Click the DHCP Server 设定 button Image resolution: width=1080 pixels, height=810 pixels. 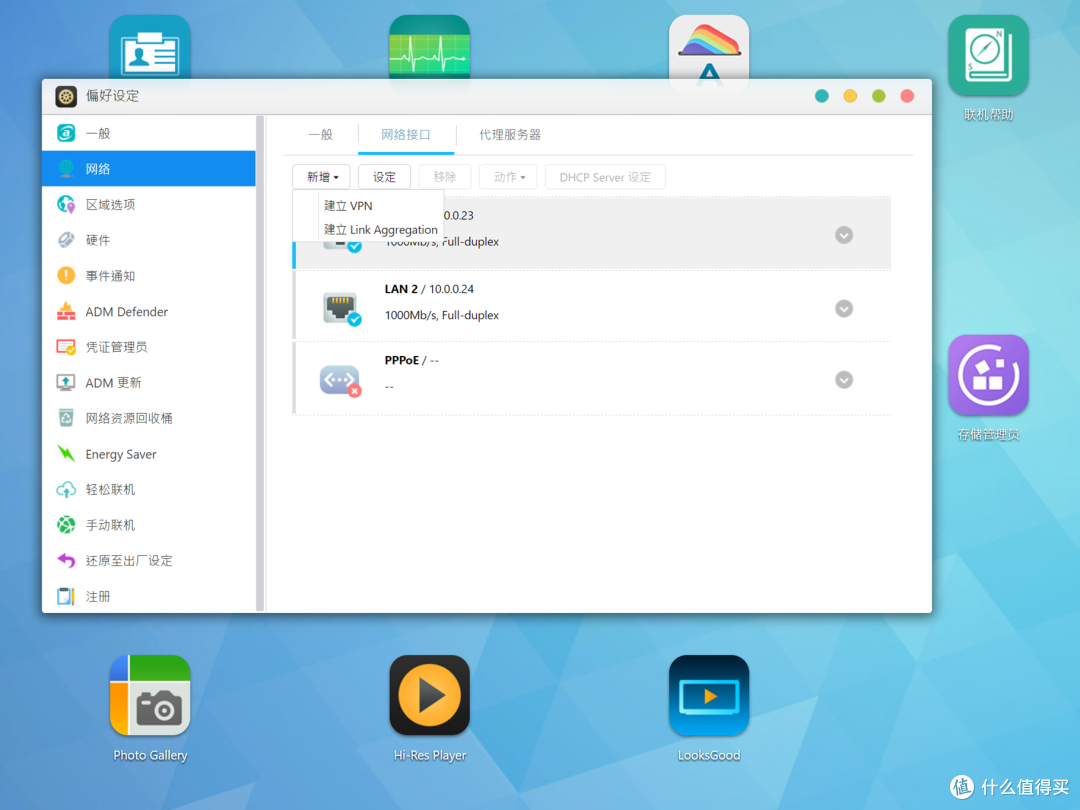coord(605,177)
